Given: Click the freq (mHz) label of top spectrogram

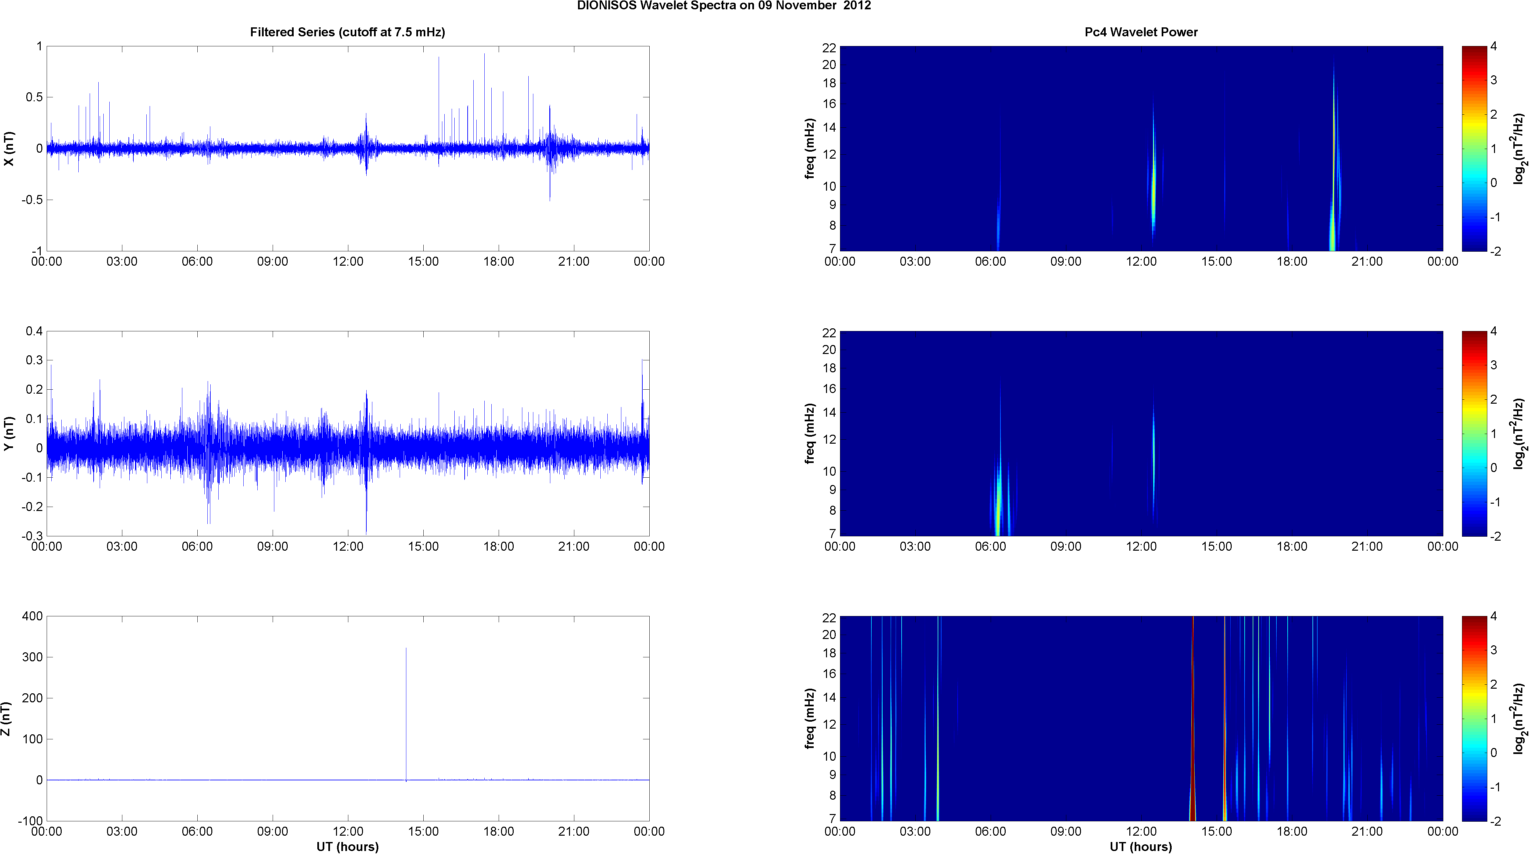Looking at the screenshot, I should (x=809, y=148).
